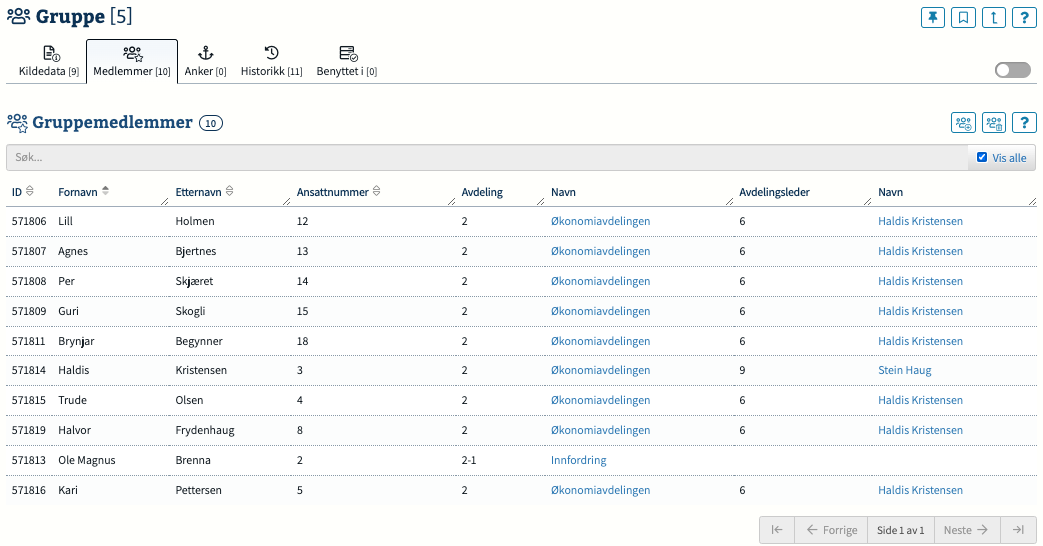Sort by Etternavn column arrows

[x=229, y=192]
